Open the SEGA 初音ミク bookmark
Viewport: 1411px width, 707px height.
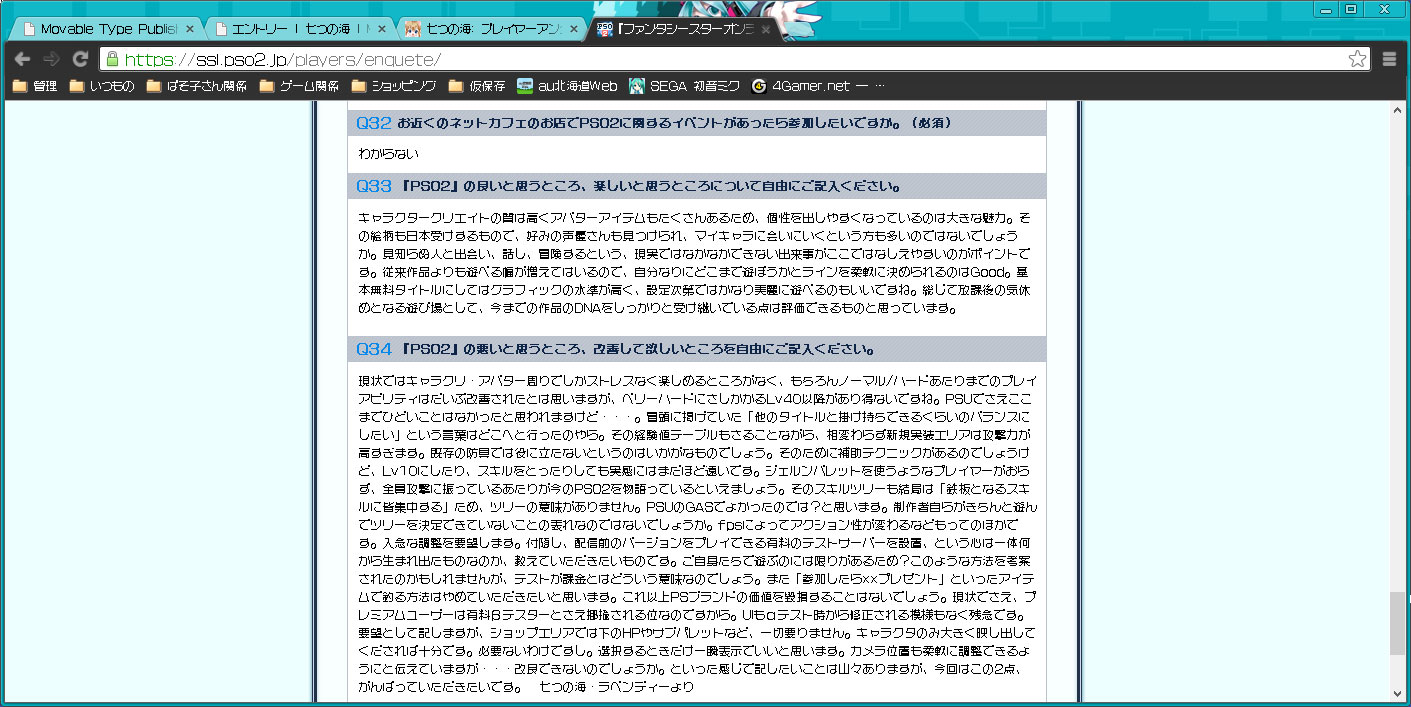pos(684,86)
